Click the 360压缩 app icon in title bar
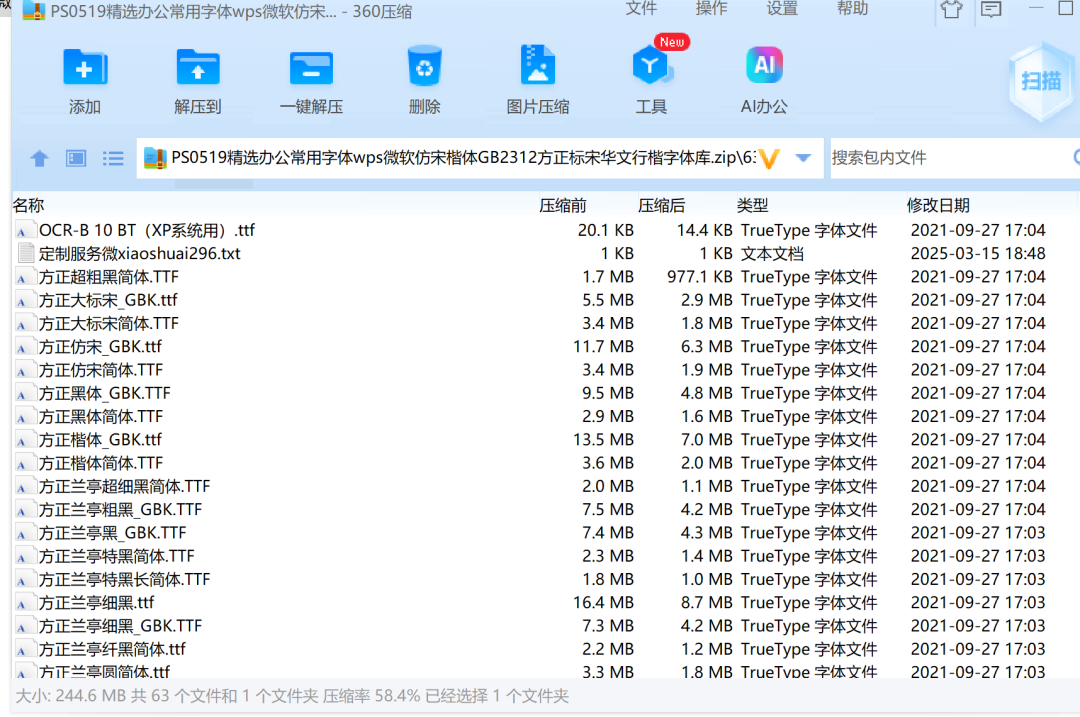Image resolution: width=1080 pixels, height=717 pixels. point(34,10)
